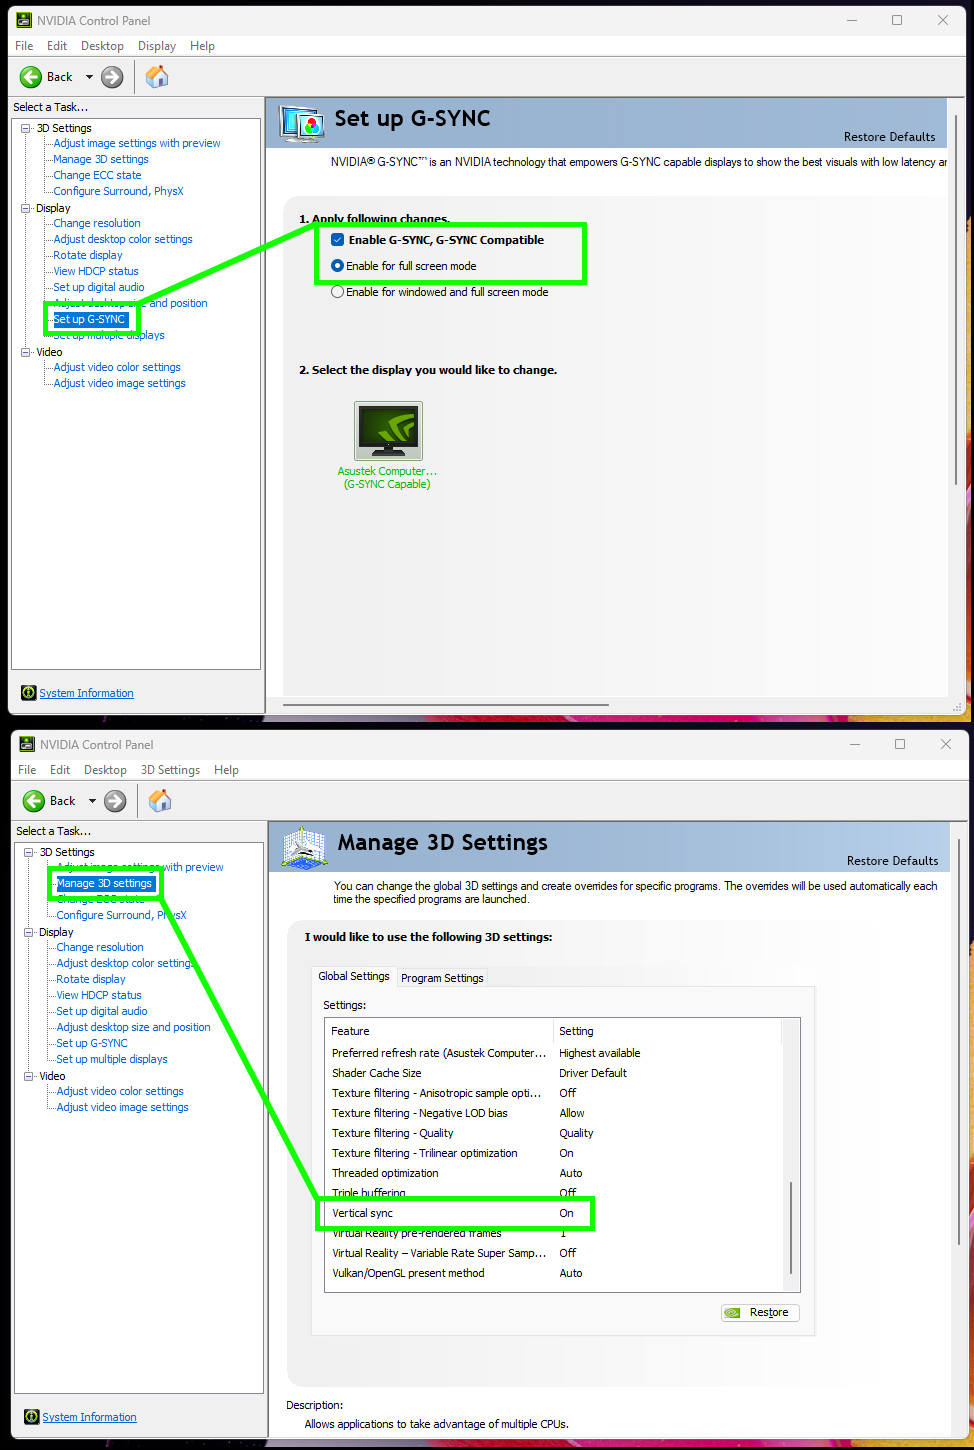This screenshot has width=974, height=1450.
Task: Click Restore Defaults for G-SYNC
Action: point(889,136)
